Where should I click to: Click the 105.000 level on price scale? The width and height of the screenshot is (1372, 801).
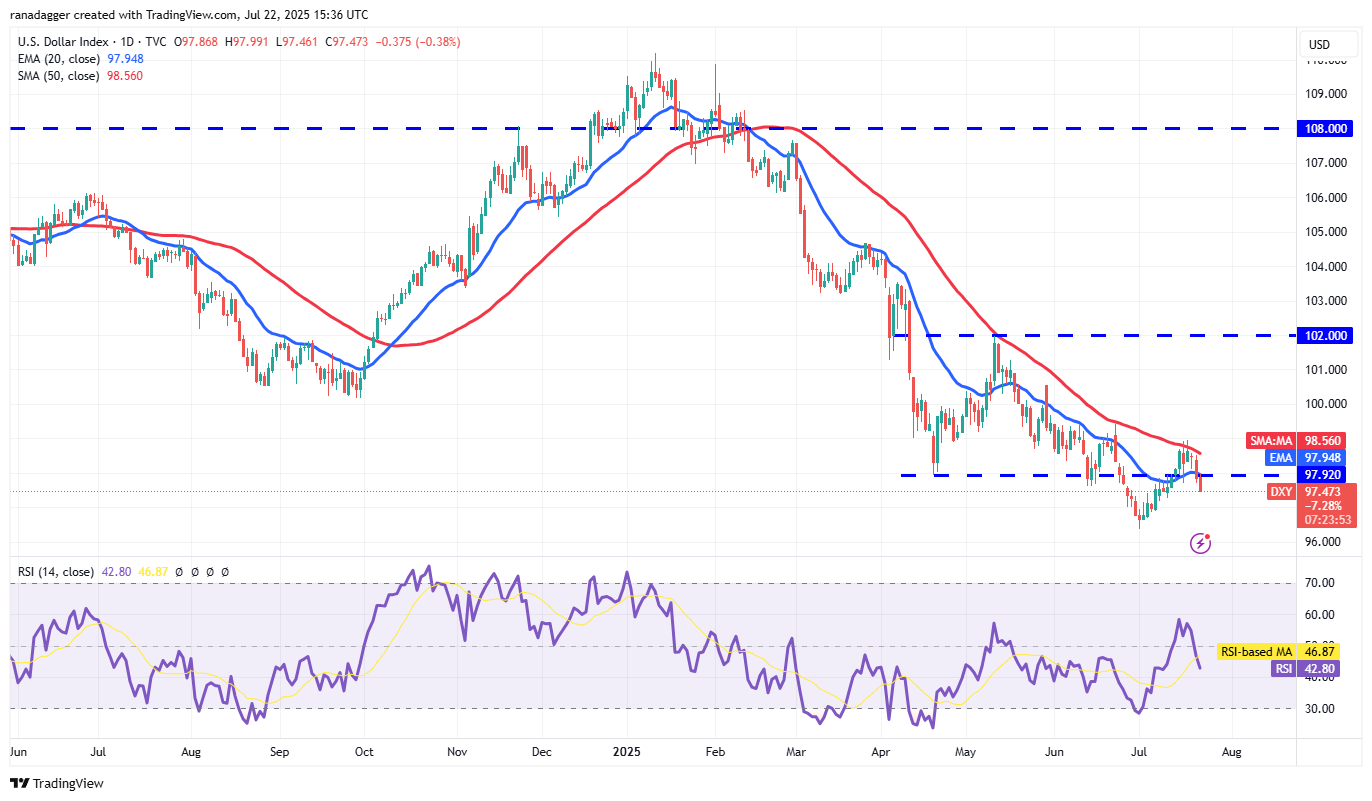[x=1324, y=232]
